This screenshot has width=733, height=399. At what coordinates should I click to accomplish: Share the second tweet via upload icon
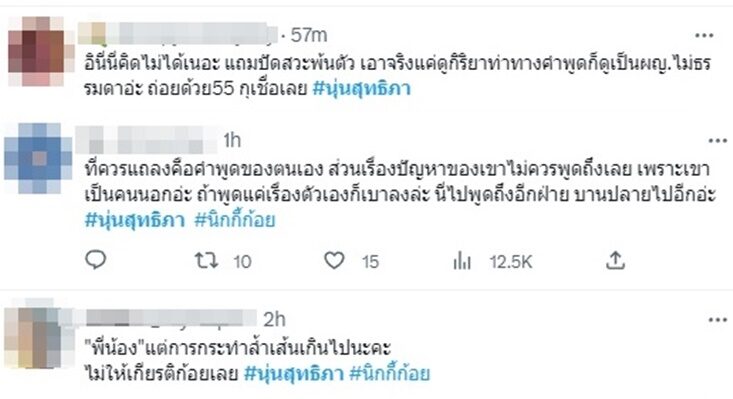(615, 261)
